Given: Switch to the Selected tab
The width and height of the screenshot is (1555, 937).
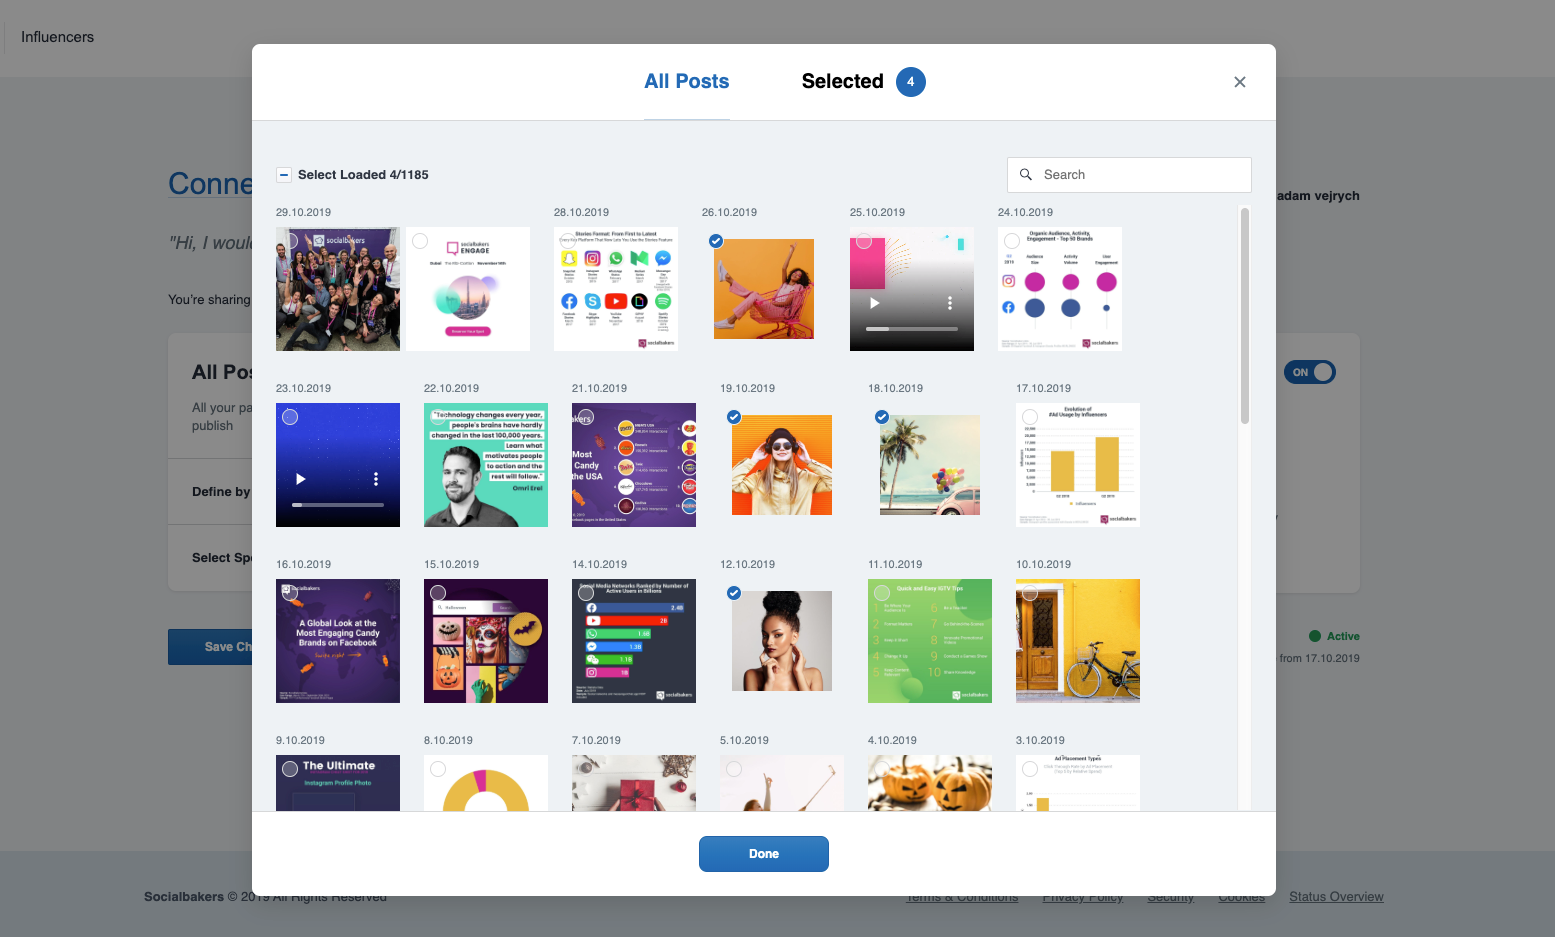Looking at the screenshot, I should (842, 82).
